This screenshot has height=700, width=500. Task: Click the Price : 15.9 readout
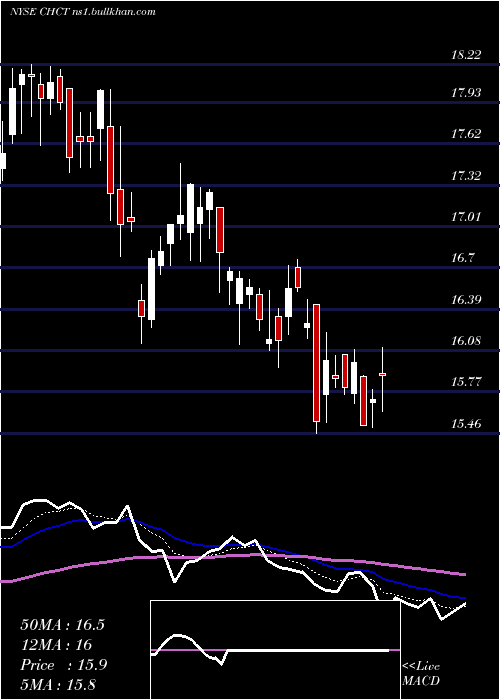click(64, 665)
